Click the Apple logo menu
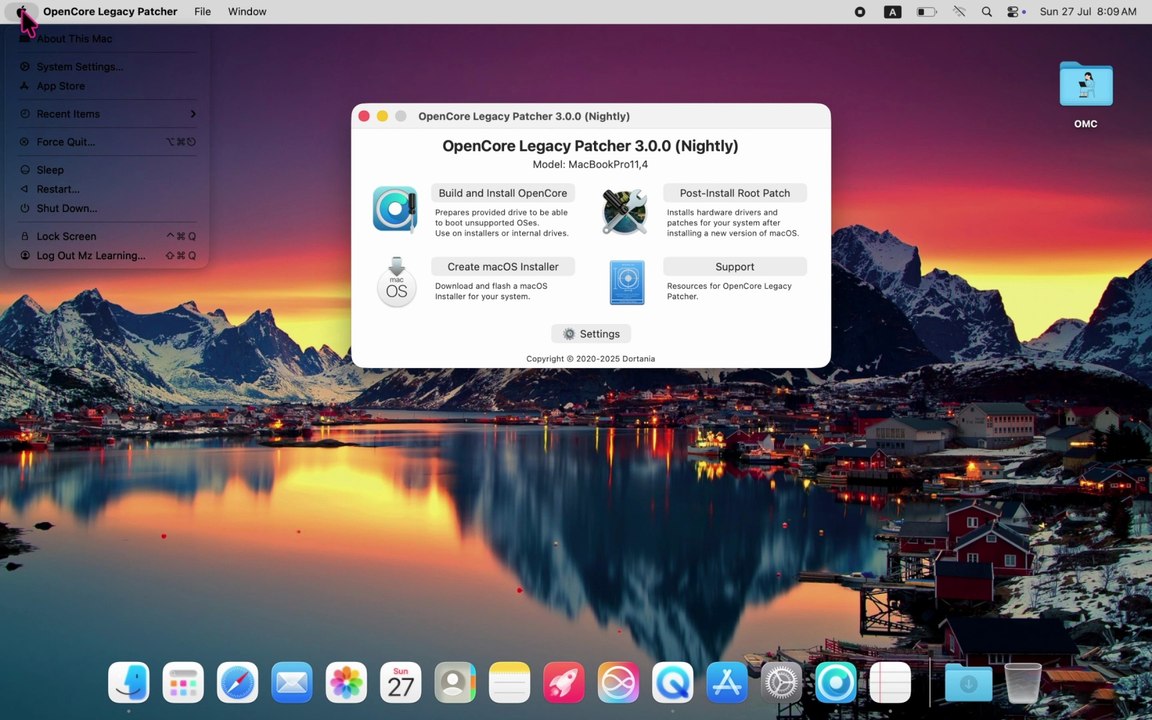The height and width of the screenshot is (720, 1152). pyautogui.click(x=21, y=12)
